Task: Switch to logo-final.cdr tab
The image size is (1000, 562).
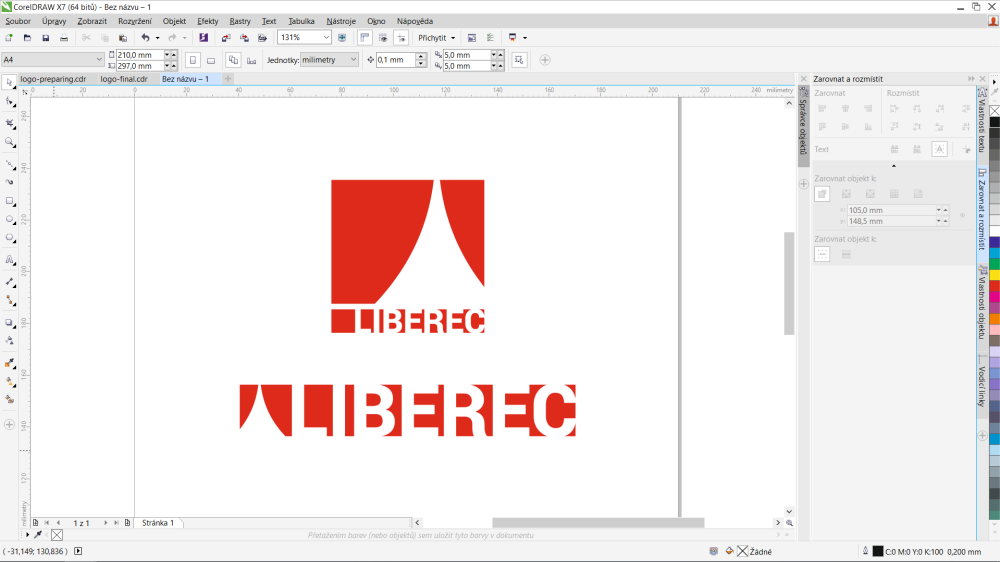Action: click(124, 78)
